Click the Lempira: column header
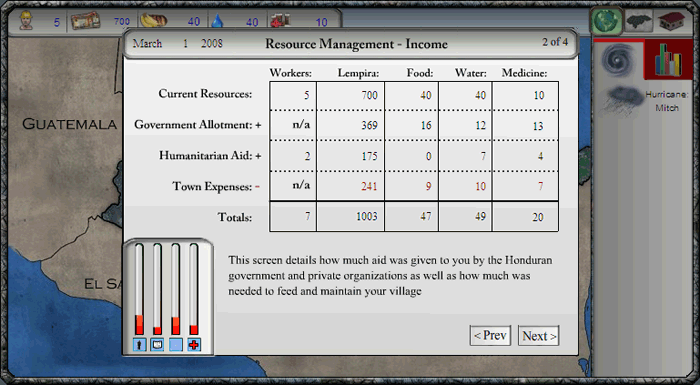Image resolution: width=700 pixels, height=385 pixels. coord(358,73)
